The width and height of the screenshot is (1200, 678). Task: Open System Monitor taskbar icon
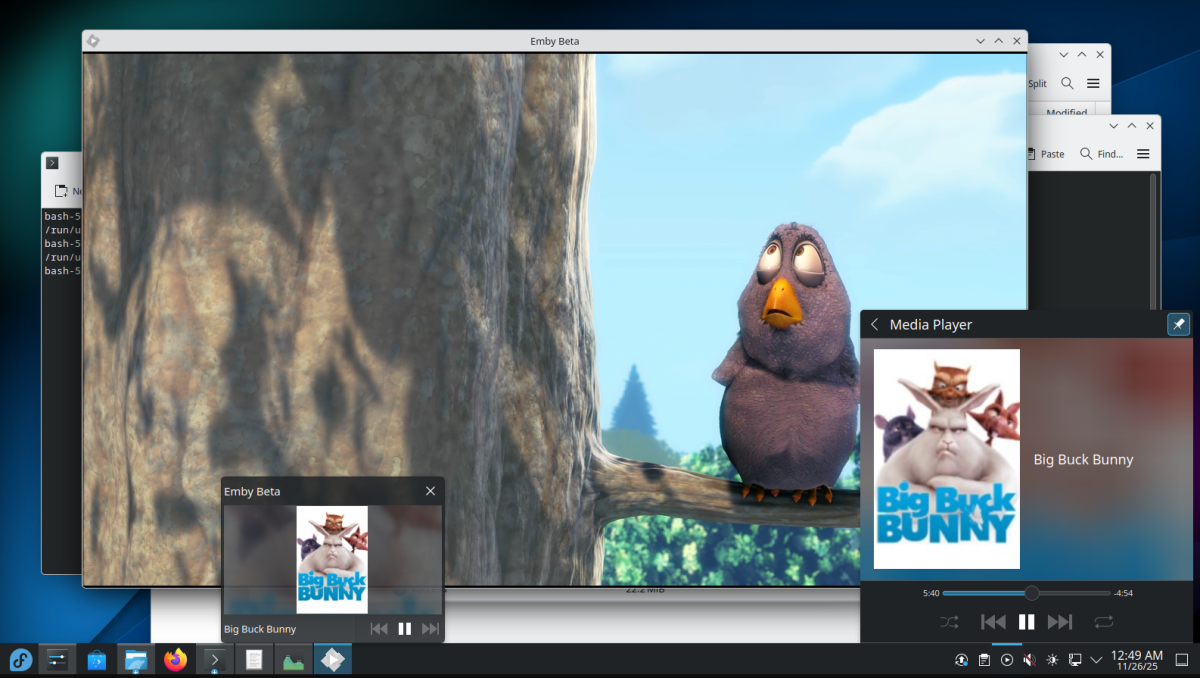point(293,660)
